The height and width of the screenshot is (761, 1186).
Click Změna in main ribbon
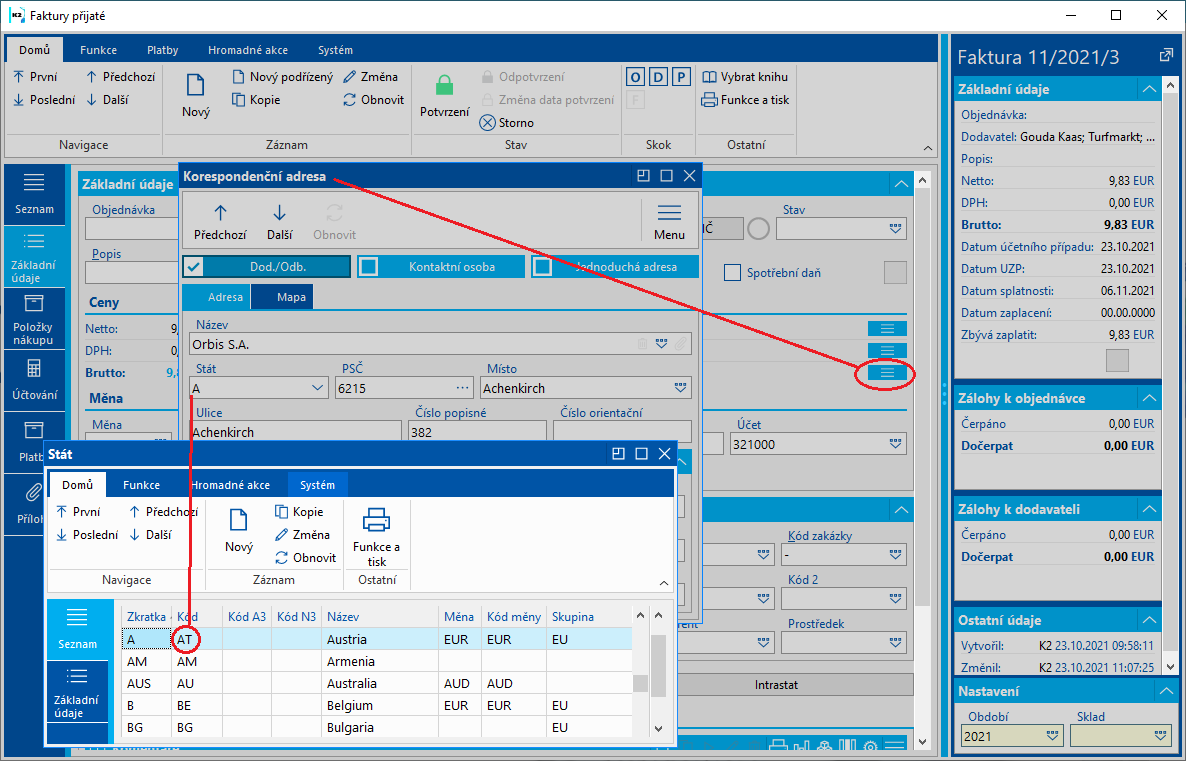point(371,77)
